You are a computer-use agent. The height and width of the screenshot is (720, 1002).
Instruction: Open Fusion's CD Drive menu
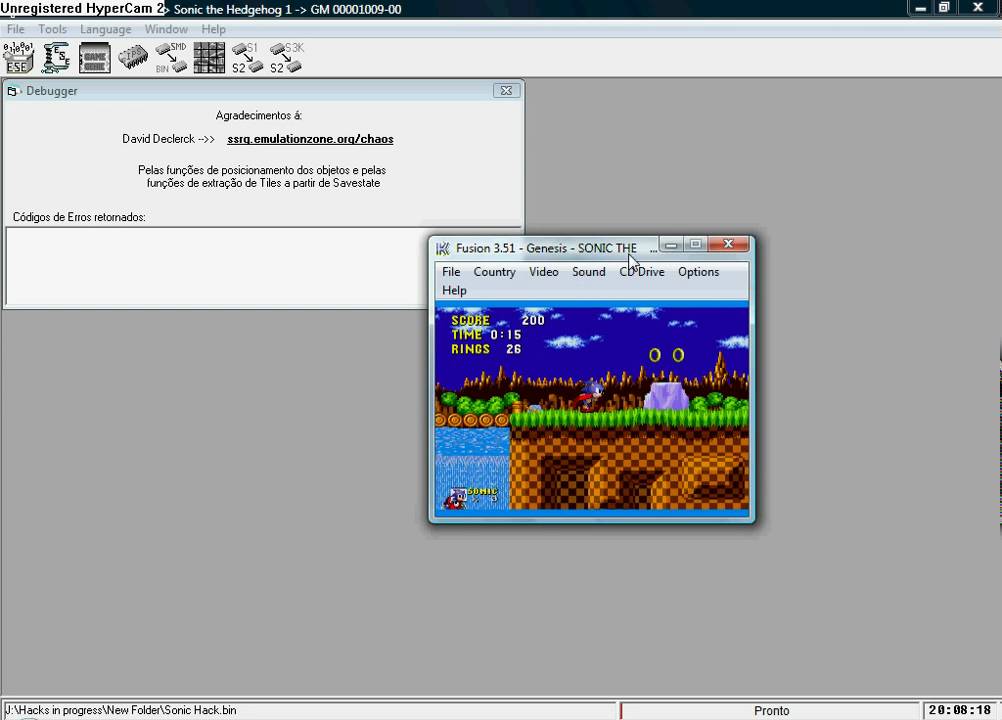pos(642,272)
